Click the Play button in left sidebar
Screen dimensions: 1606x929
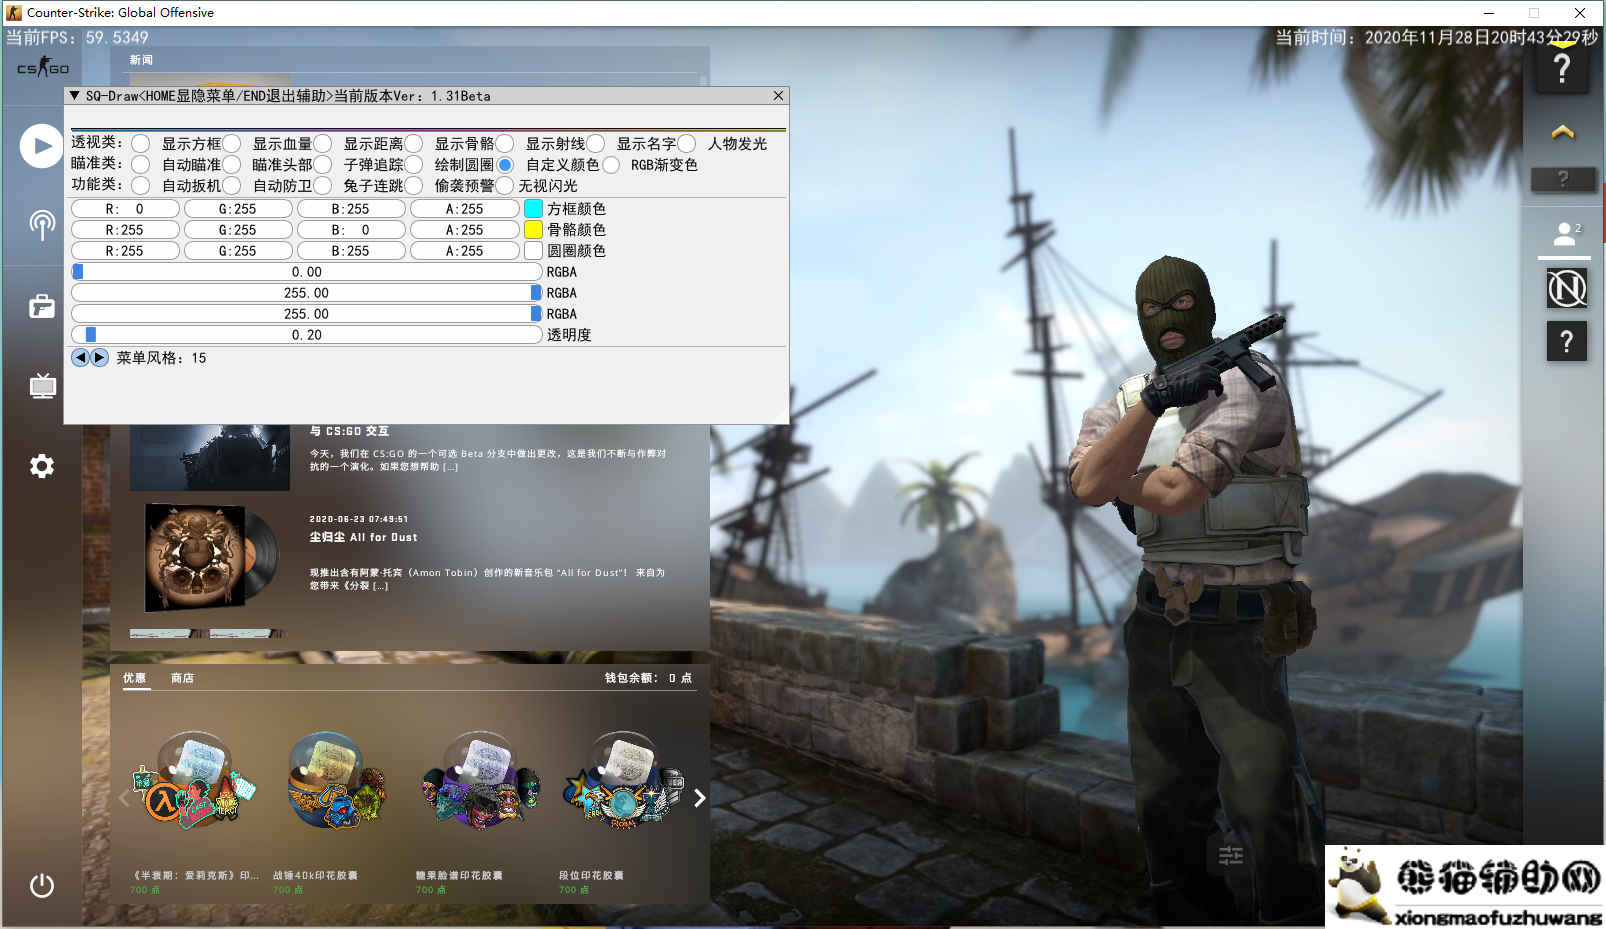[x=41, y=146]
